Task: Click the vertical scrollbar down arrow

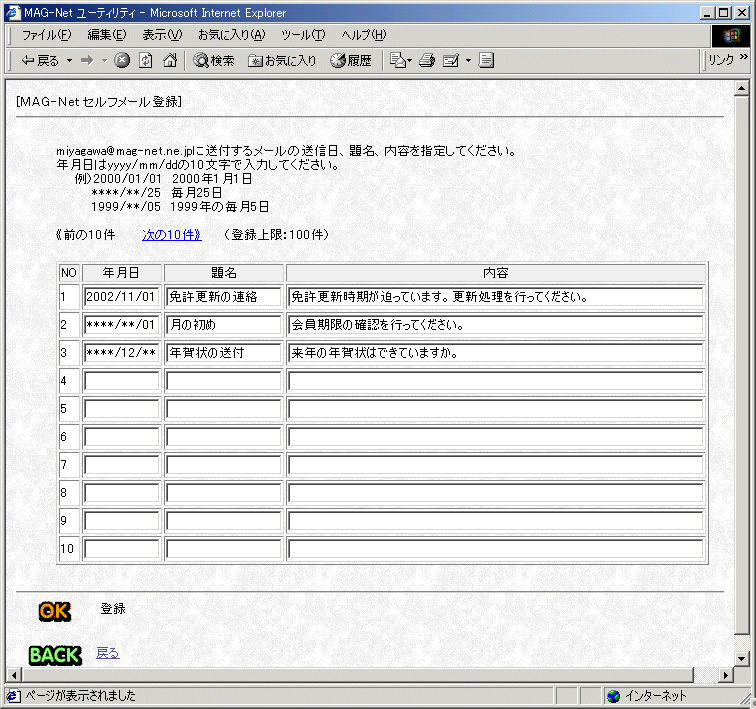Action: click(741, 659)
